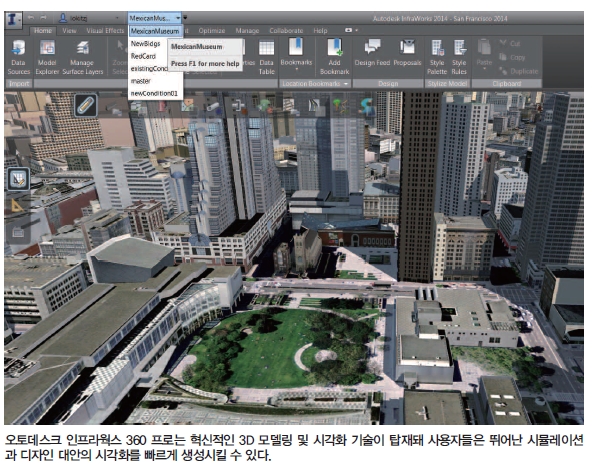Image resolution: width=595 pixels, height=472 pixels.
Task: Switch to the Optimize tab
Action: pyautogui.click(x=212, y=31)
